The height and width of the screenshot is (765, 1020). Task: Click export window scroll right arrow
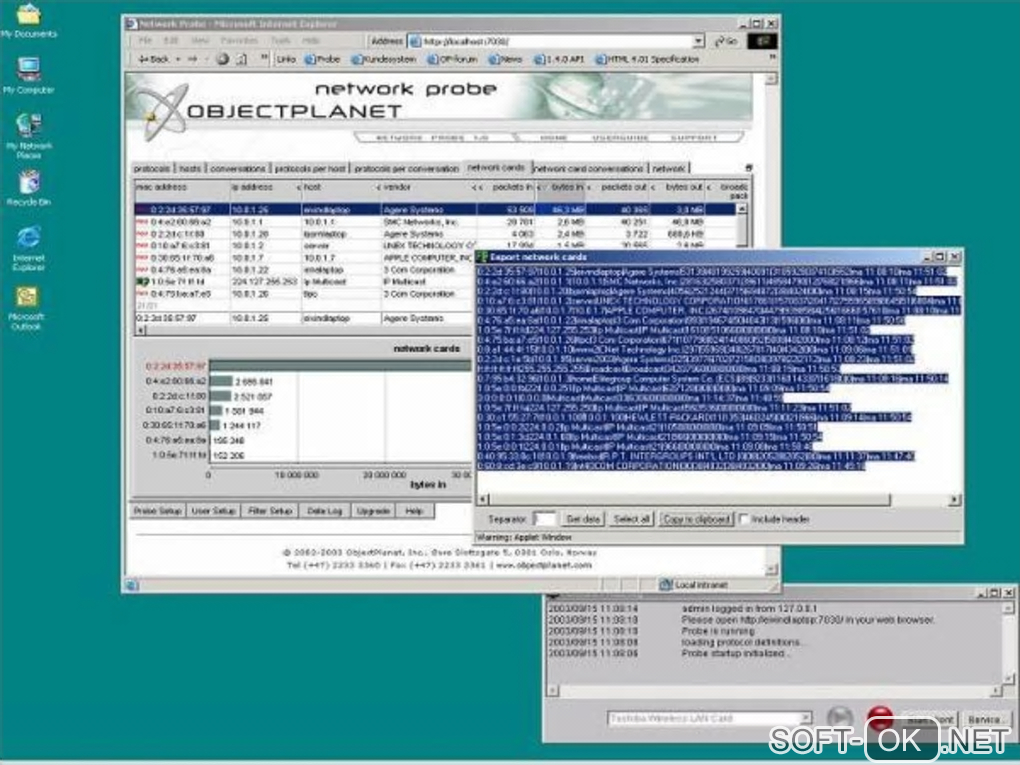(x=954, y=500)
